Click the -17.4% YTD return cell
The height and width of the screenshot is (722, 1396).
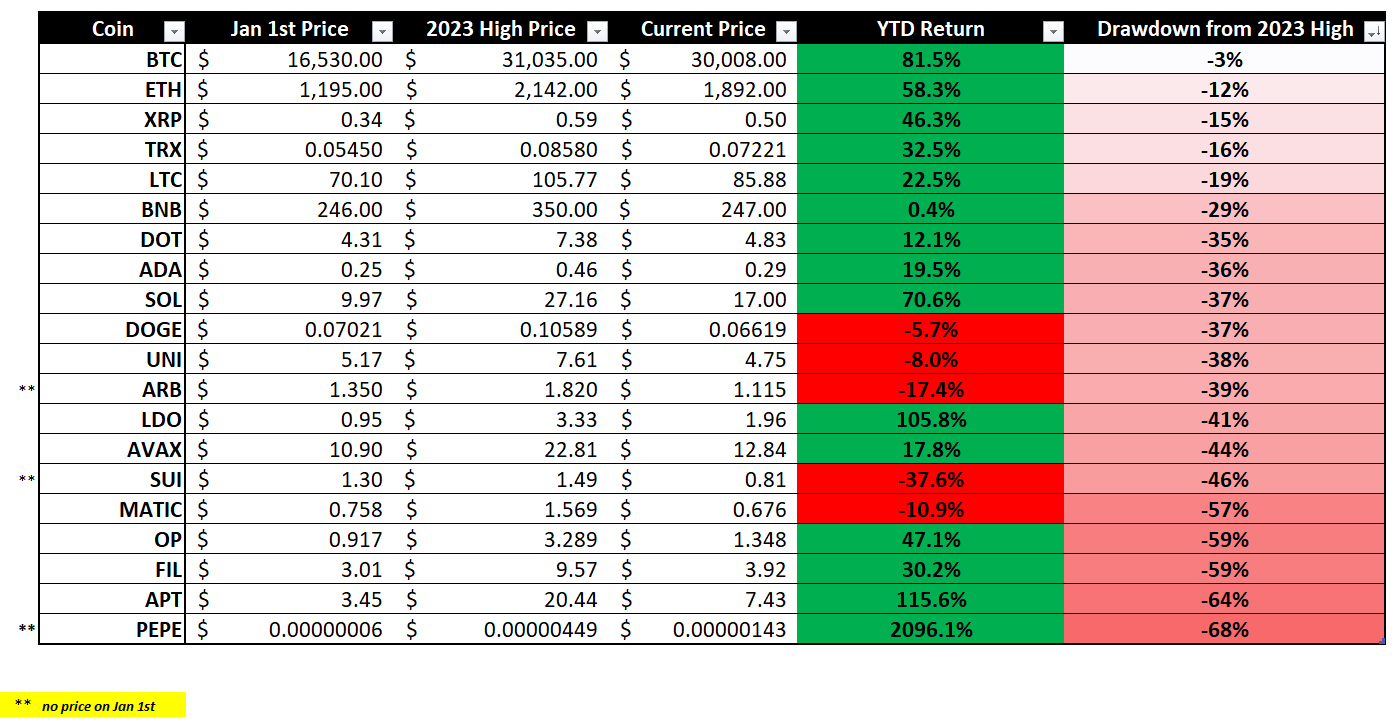(x=931, y=390)
